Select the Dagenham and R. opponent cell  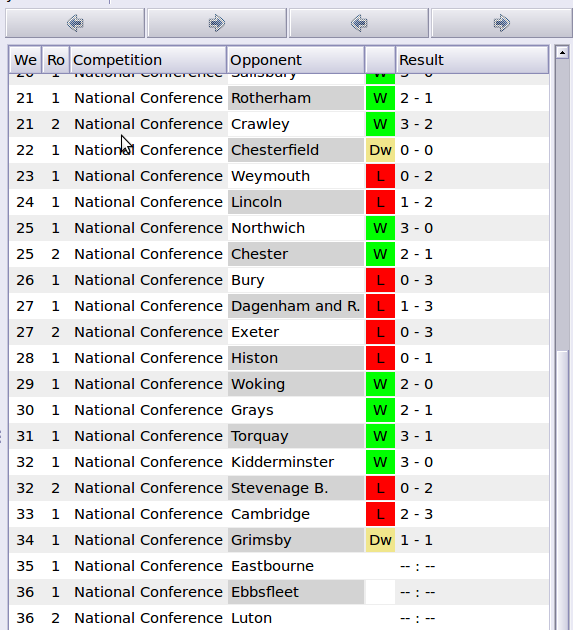296,306
